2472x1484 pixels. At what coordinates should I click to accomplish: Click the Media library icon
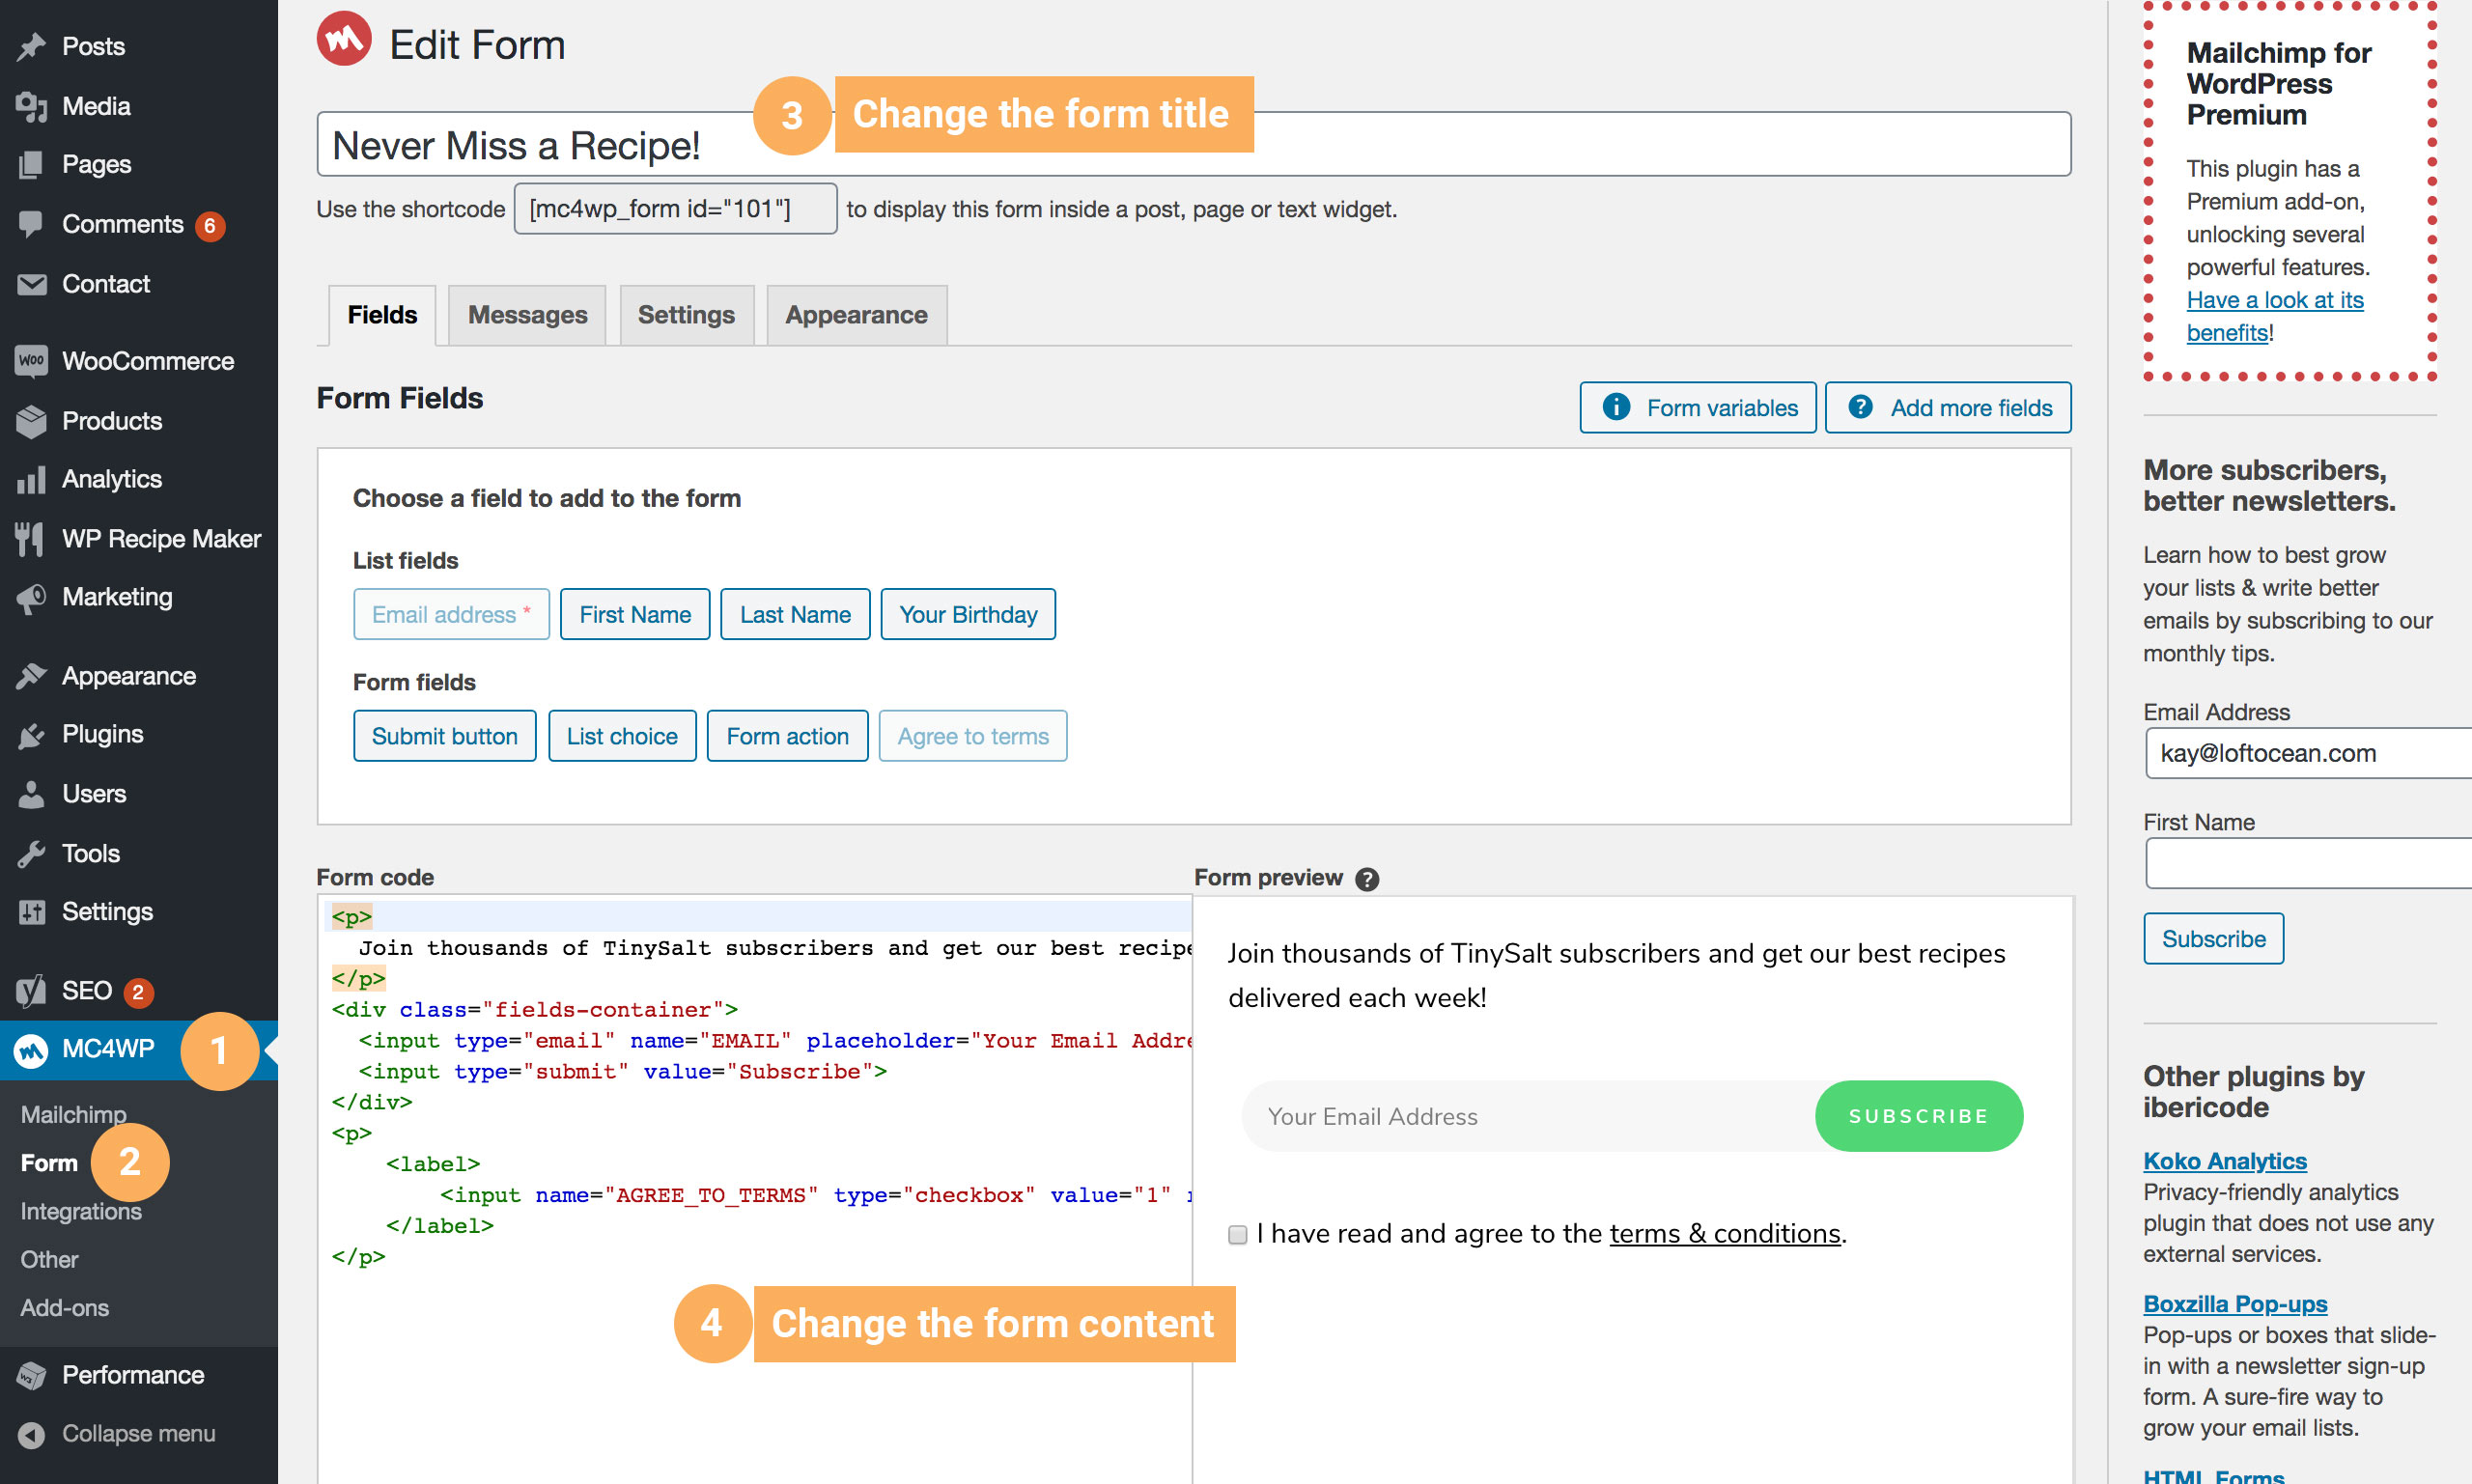click(31, 105)
